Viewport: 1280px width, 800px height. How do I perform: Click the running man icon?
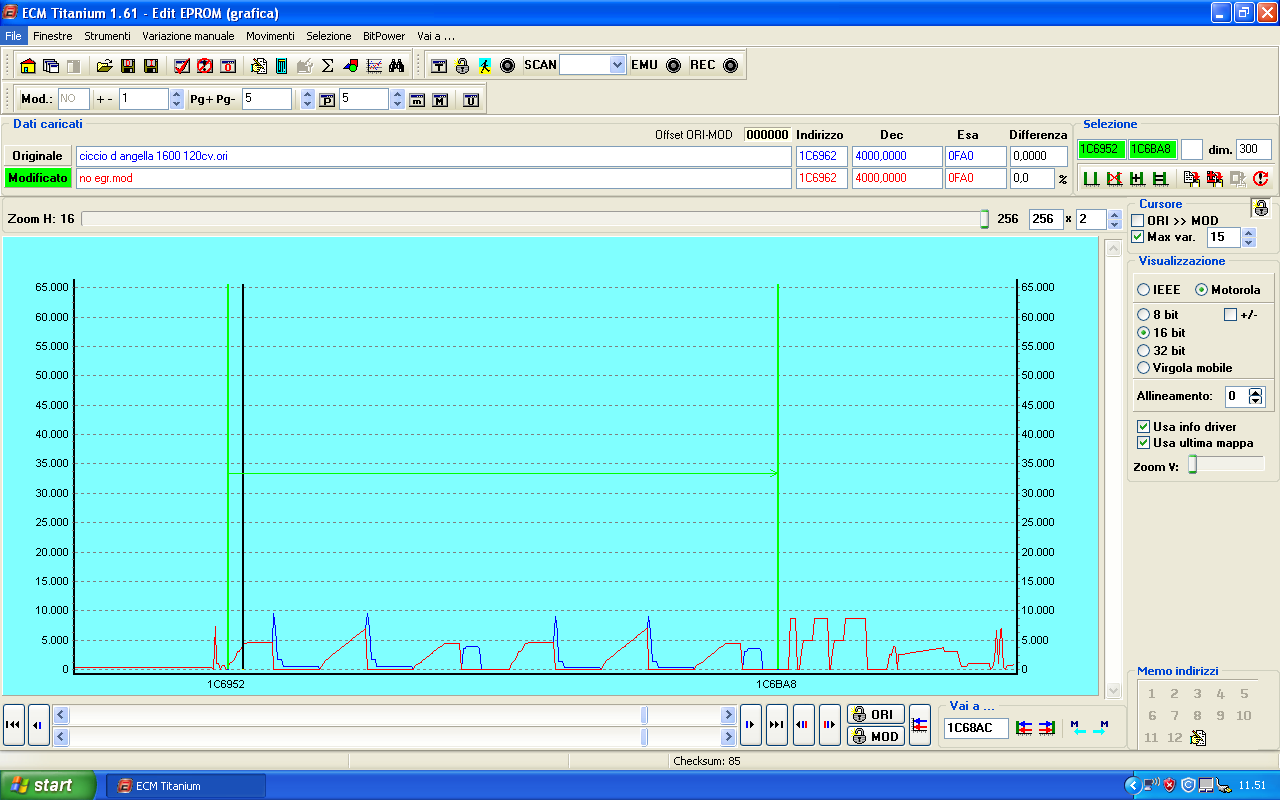(485, 66)
